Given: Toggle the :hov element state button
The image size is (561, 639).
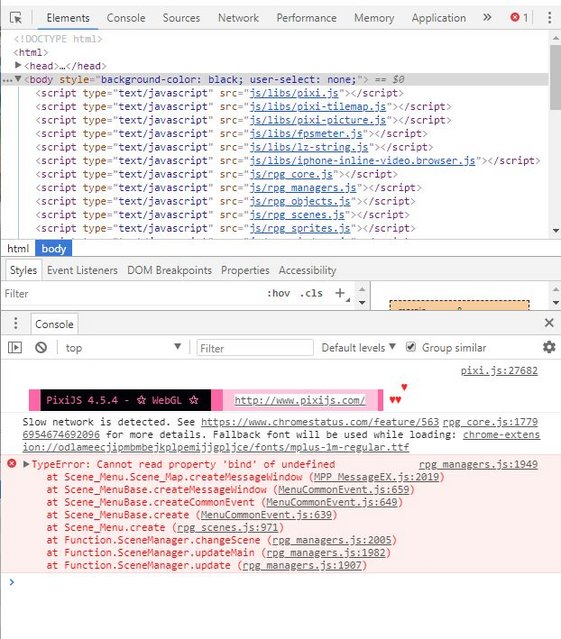Looking at the screenshot, I should pyautogui.click(x=279, y=293).
